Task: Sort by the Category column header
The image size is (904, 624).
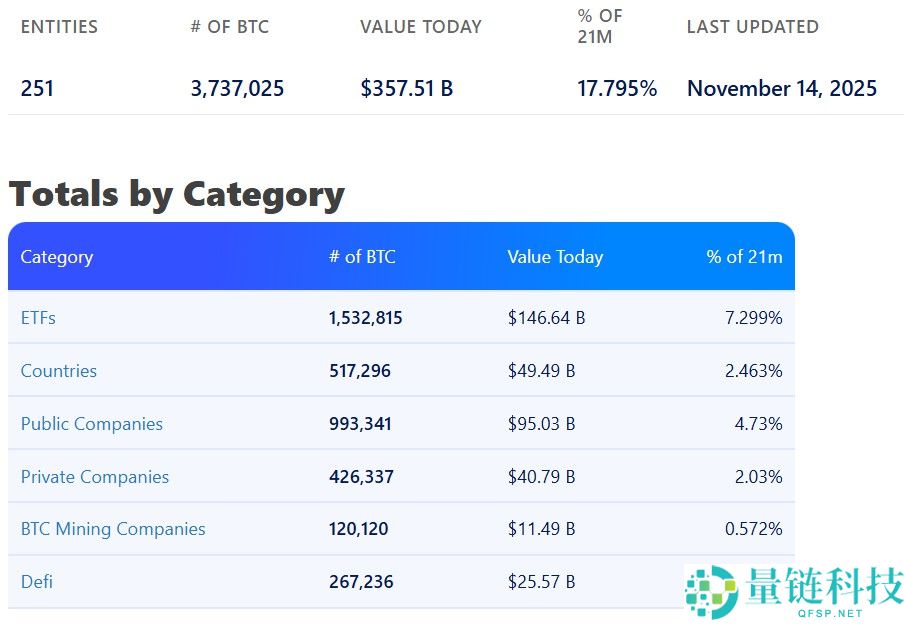Action: pyautogui.click(x=56, y=257)
